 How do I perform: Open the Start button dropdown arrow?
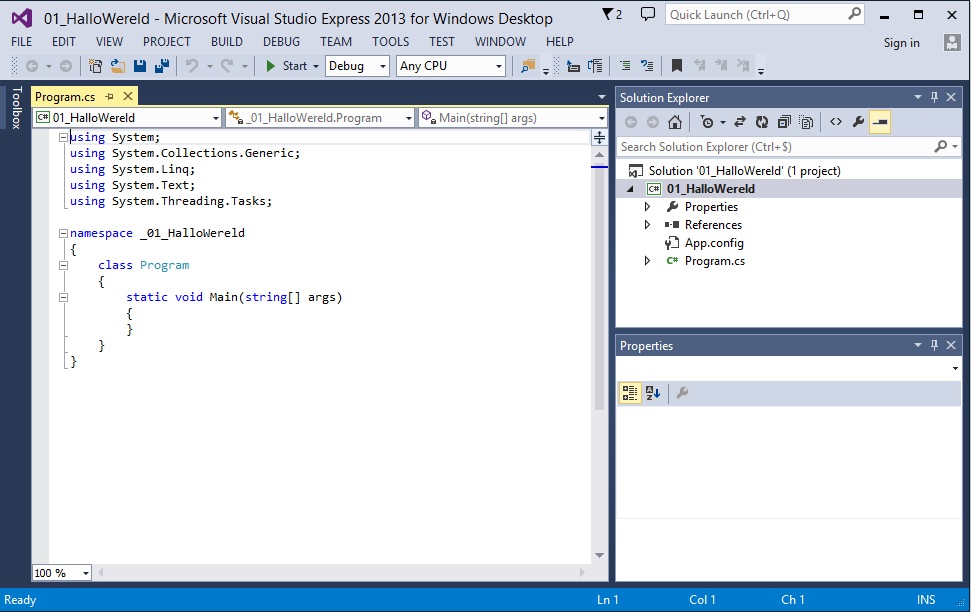(316, 66)
